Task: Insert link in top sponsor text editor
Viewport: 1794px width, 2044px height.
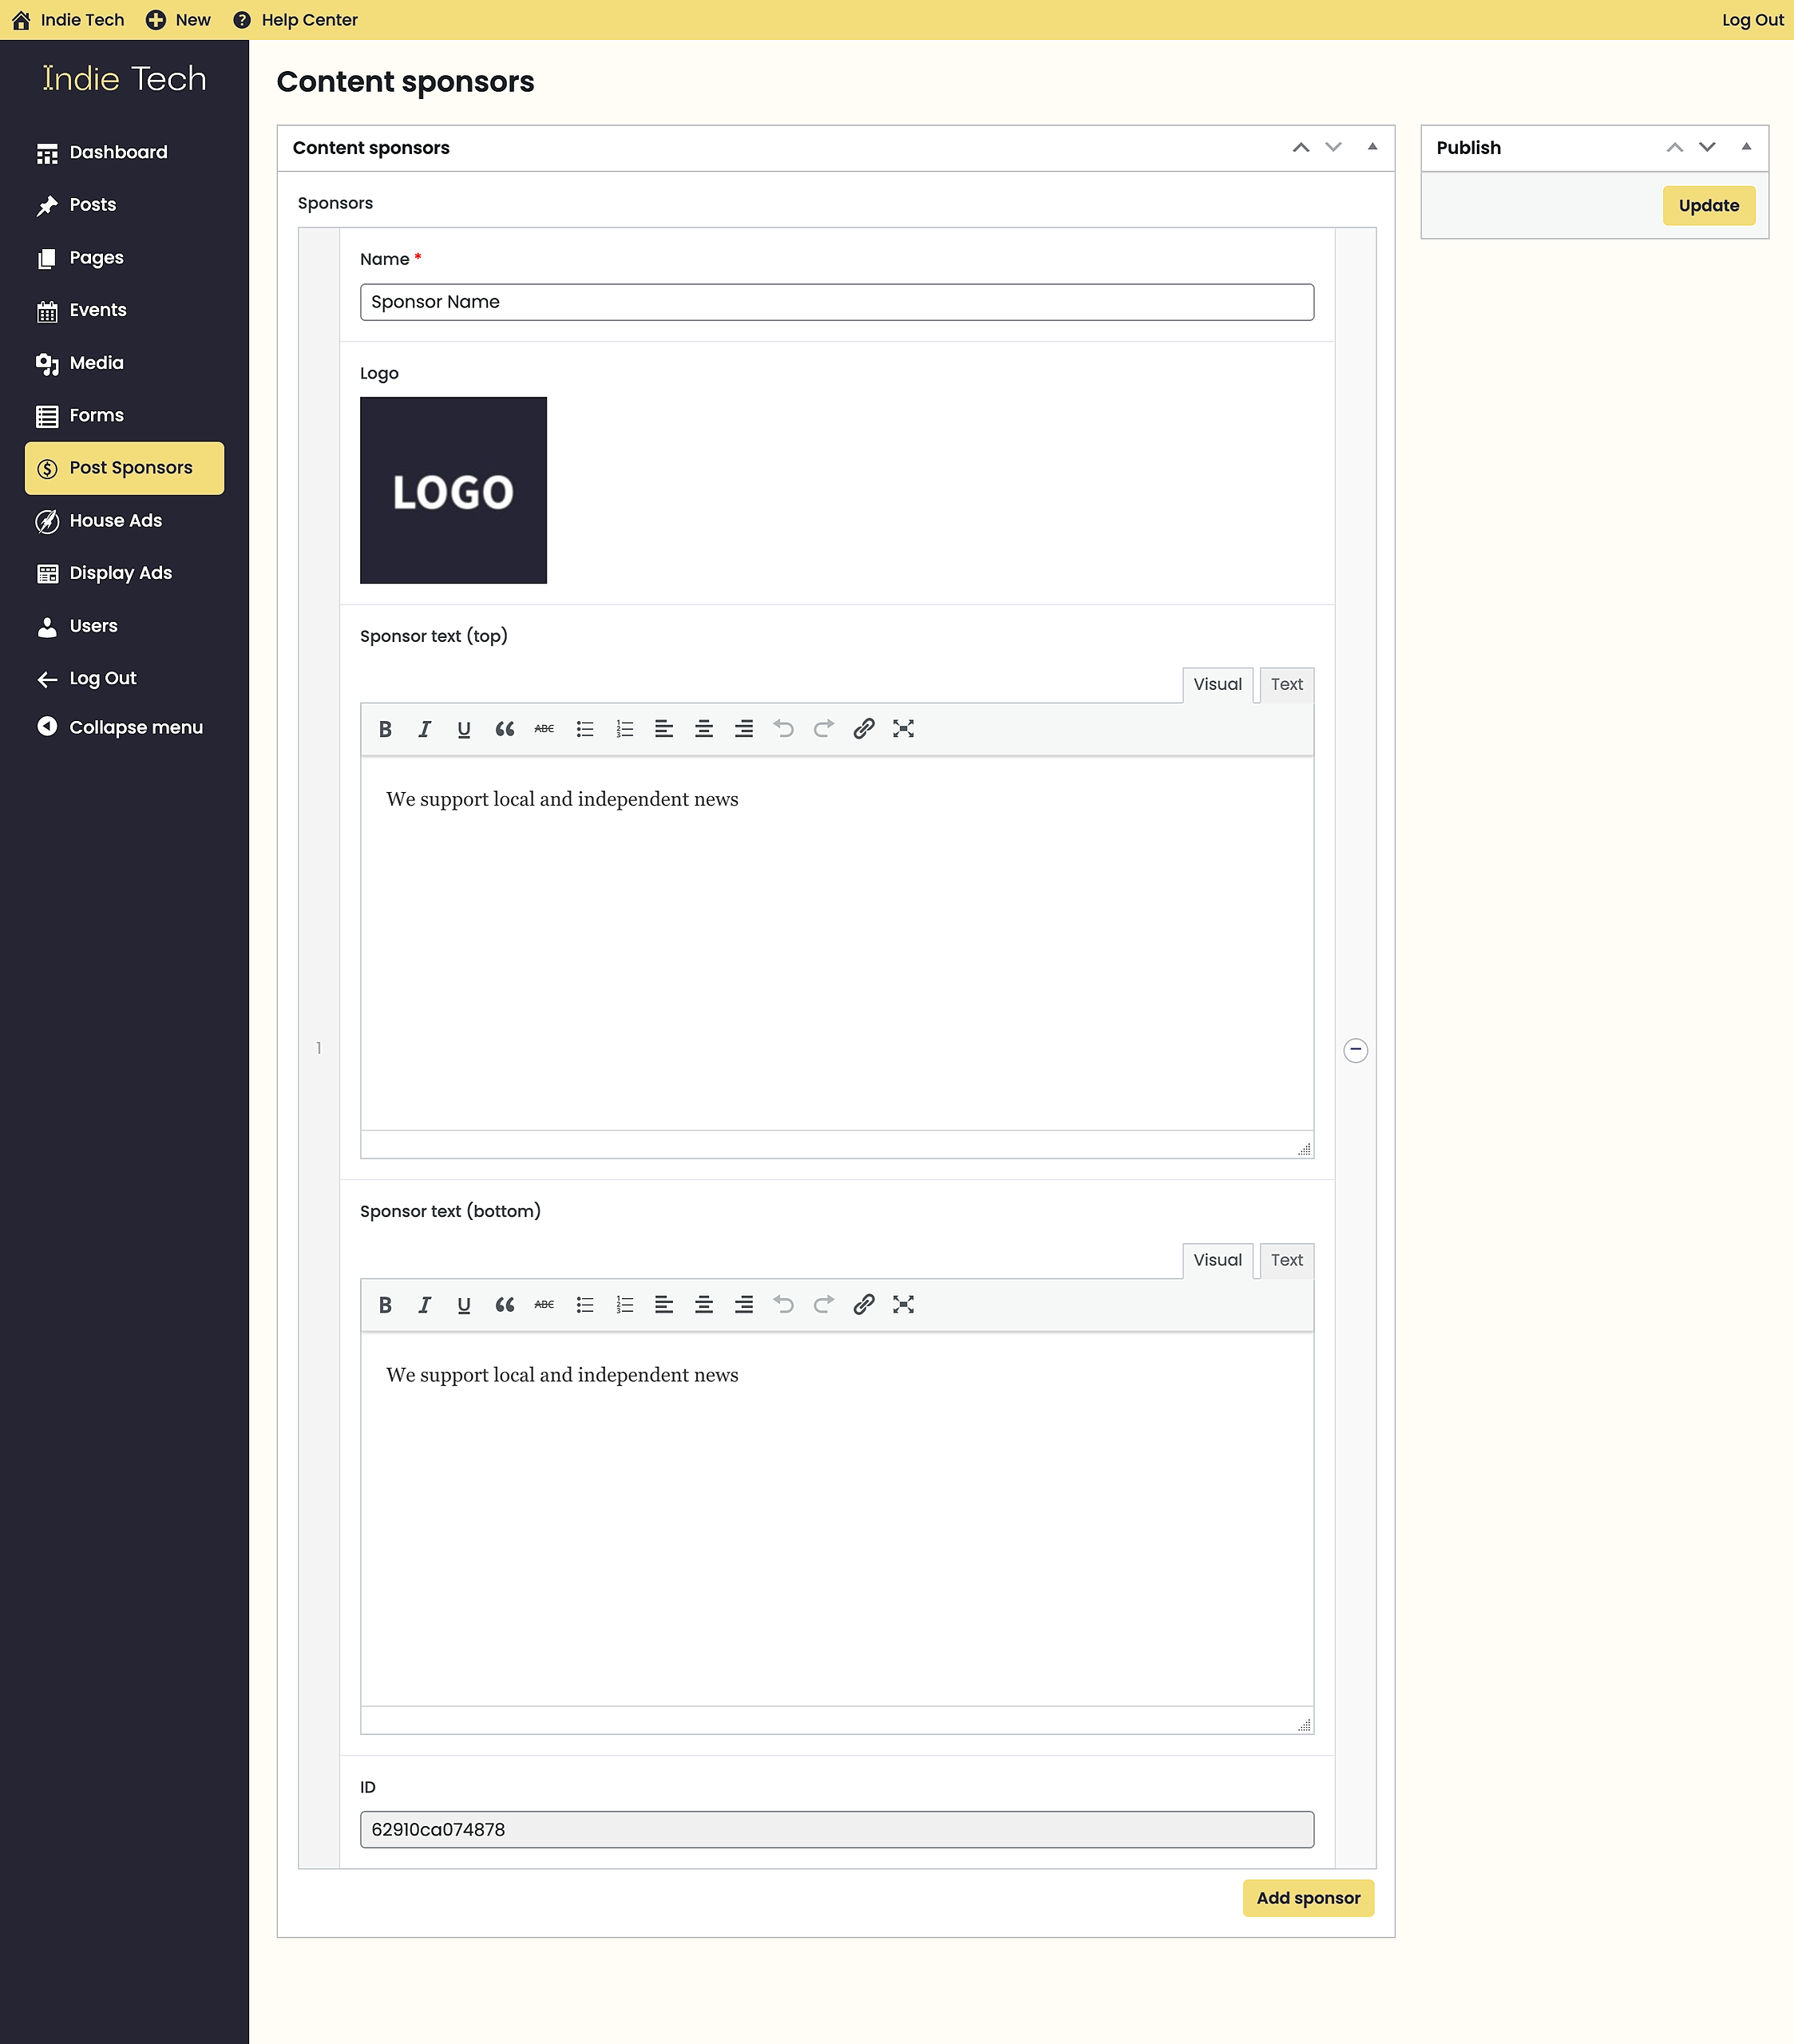Action: pos(864,729)
